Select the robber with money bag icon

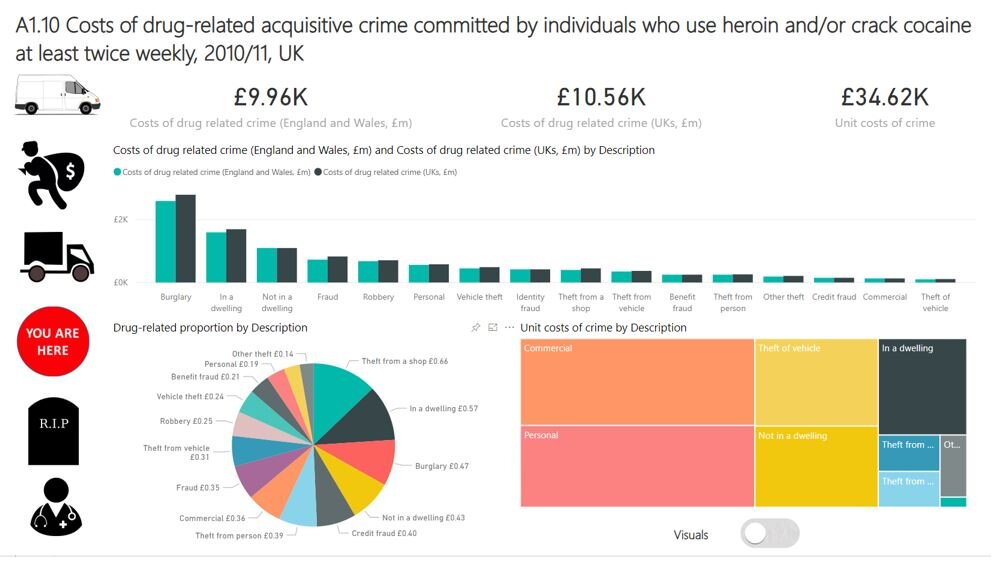[51, 175]
